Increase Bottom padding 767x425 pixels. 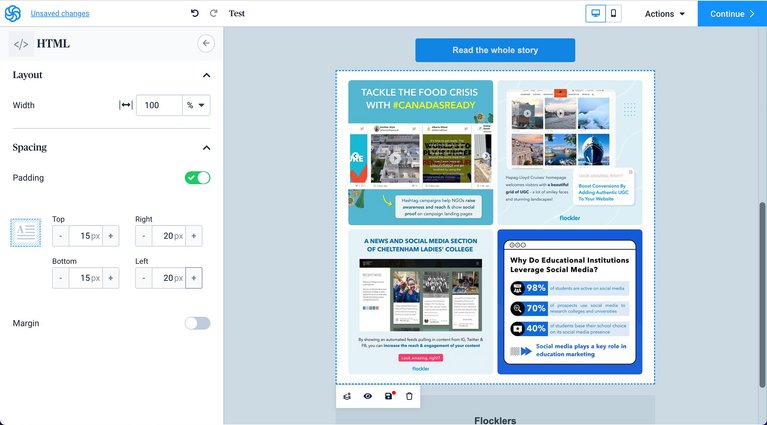[111, 278]
